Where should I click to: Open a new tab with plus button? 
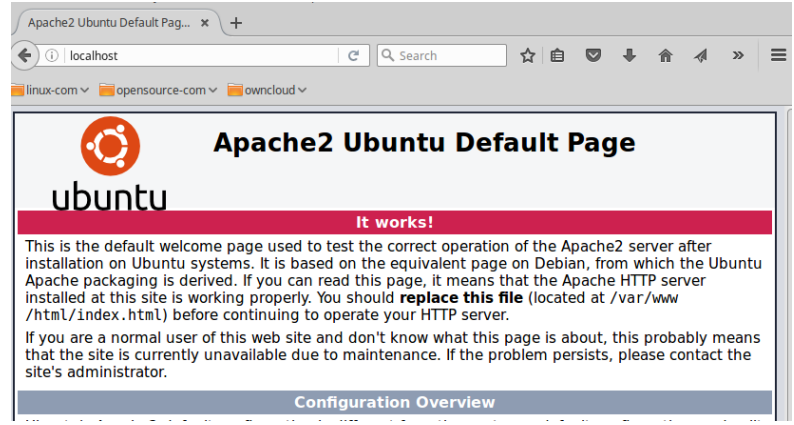click(x=235, y=23)
